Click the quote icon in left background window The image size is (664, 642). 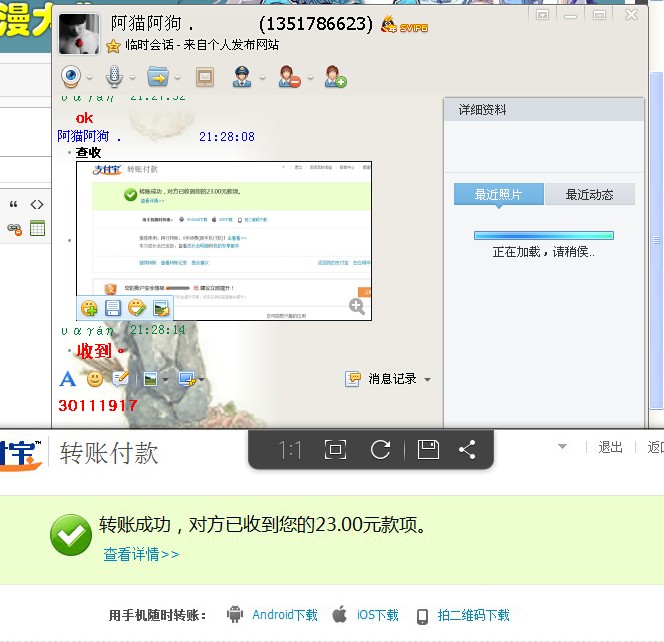click(14, 205)
